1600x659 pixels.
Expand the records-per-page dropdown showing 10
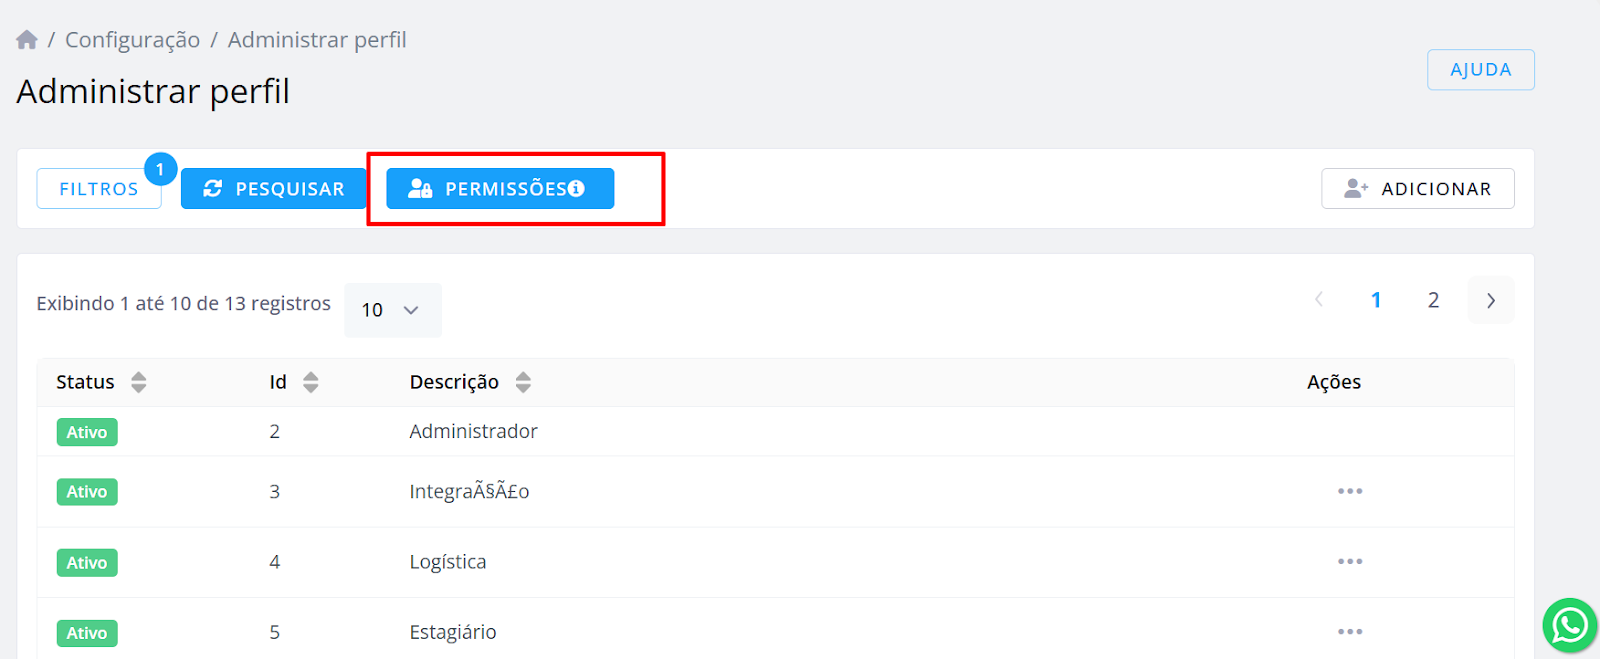point(393,310)
